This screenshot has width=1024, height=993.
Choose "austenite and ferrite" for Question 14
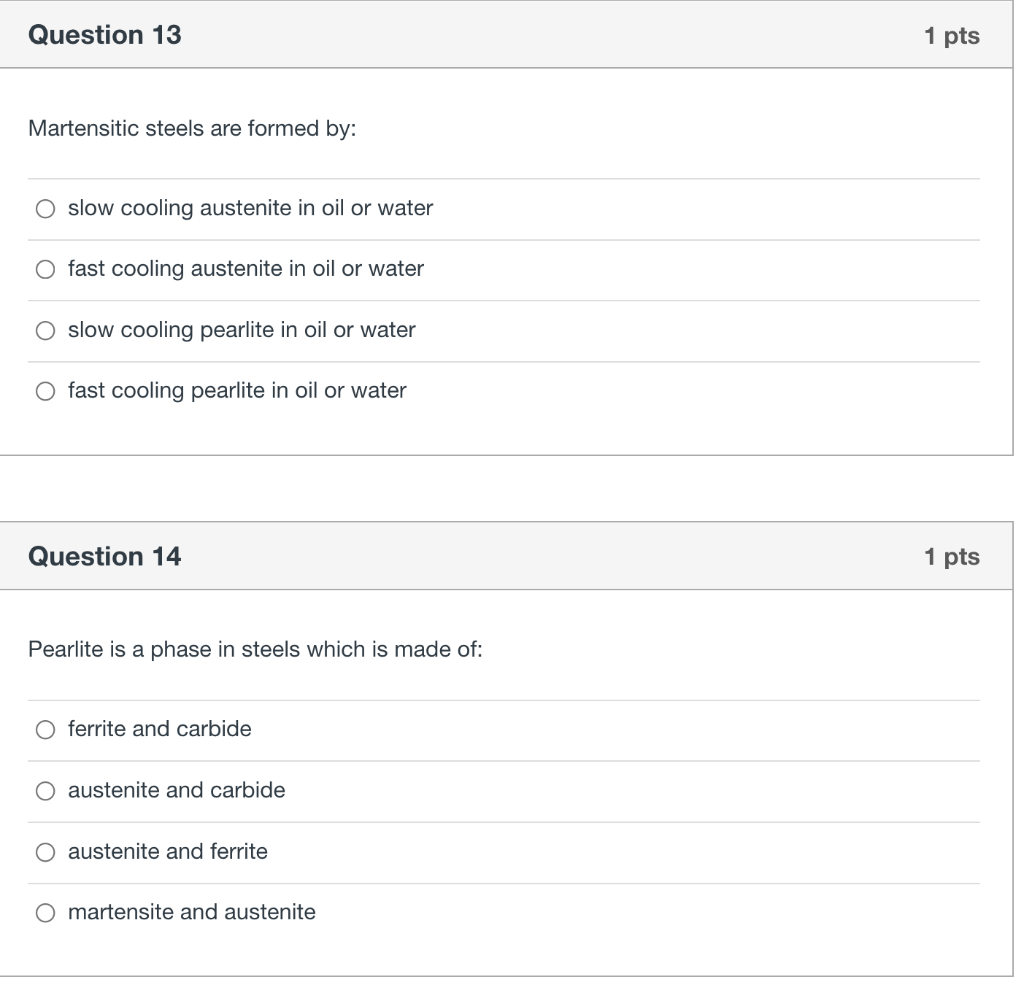pos(45,852)
